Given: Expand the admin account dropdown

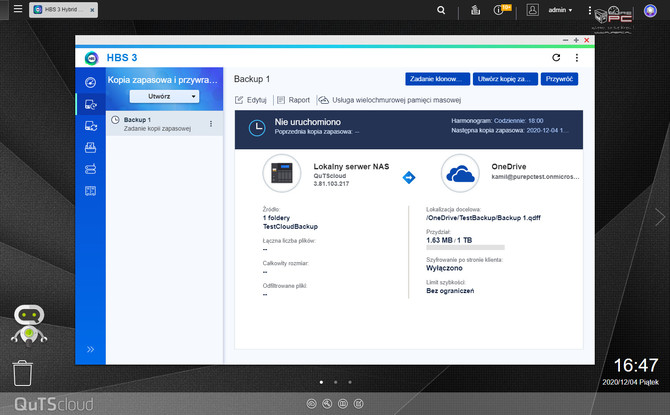Looking at the screenshot, I should (560, 10).
